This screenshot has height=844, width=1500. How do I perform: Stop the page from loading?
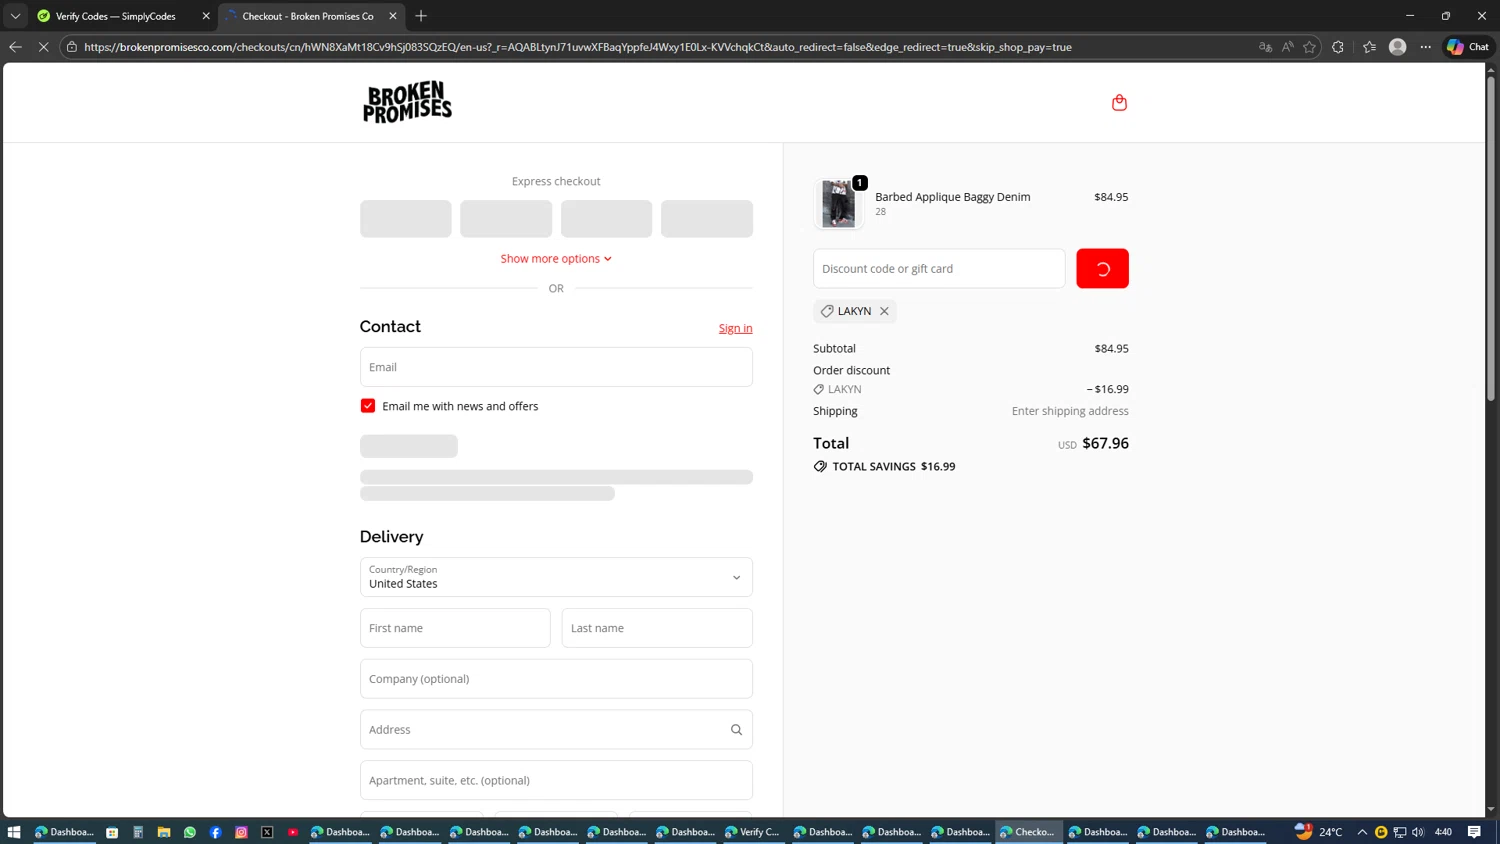pyautogui.click(x=43, y=47)
